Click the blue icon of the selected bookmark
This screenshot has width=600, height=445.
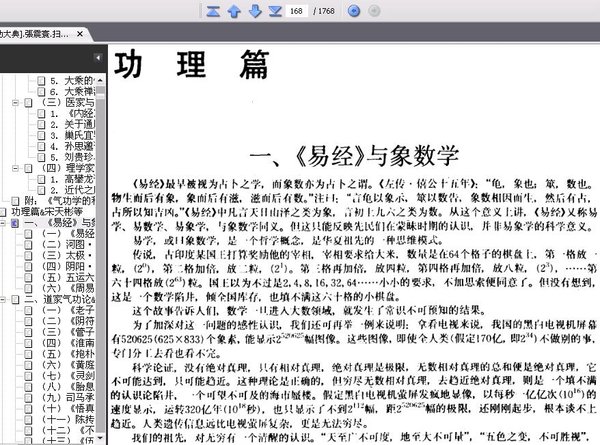click(15, 223)
